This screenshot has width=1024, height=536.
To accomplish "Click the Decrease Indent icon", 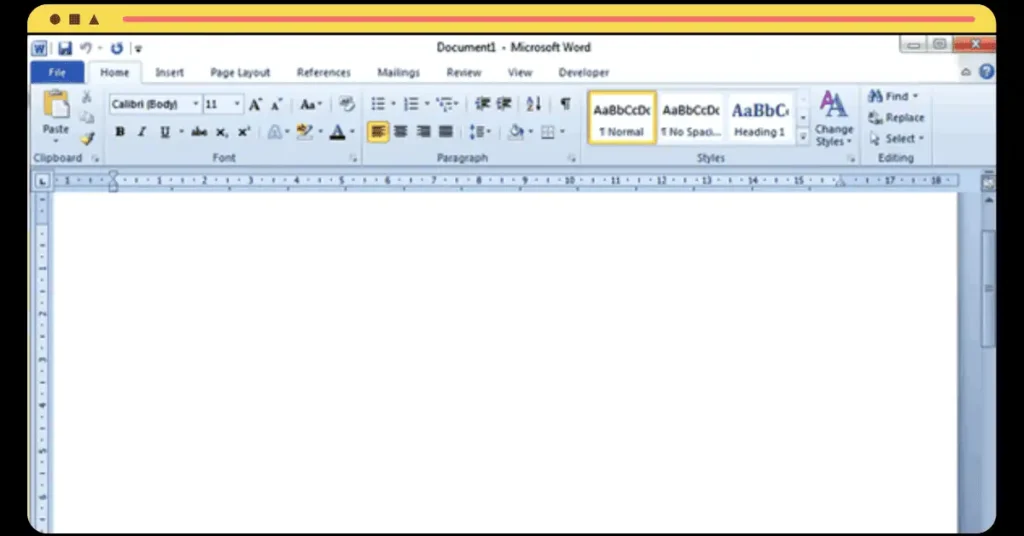I will click(482, 104).
